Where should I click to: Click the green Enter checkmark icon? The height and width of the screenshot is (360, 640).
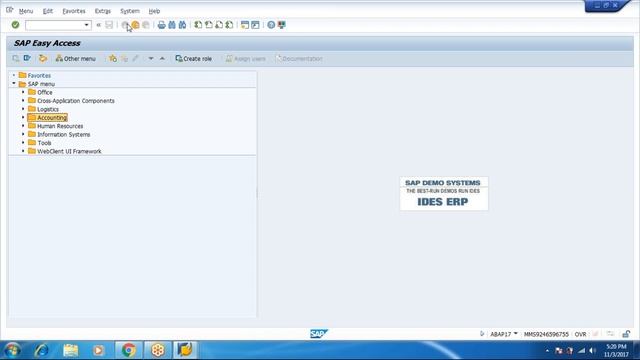(15, 25)
